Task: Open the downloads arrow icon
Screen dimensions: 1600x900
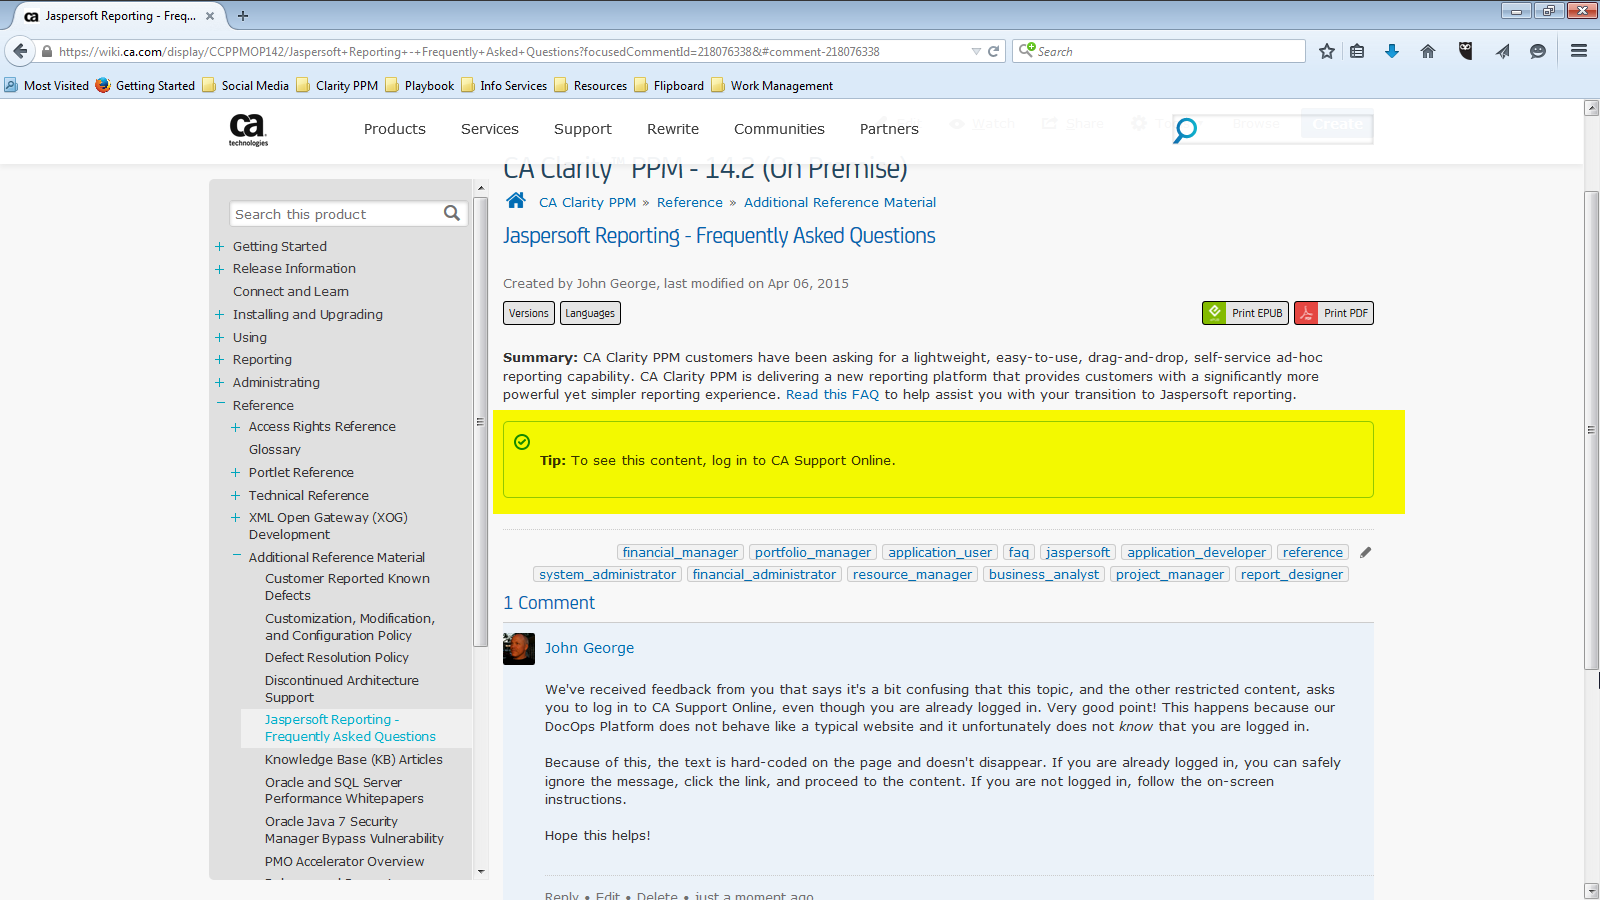Action: [x=1392, y=51]
